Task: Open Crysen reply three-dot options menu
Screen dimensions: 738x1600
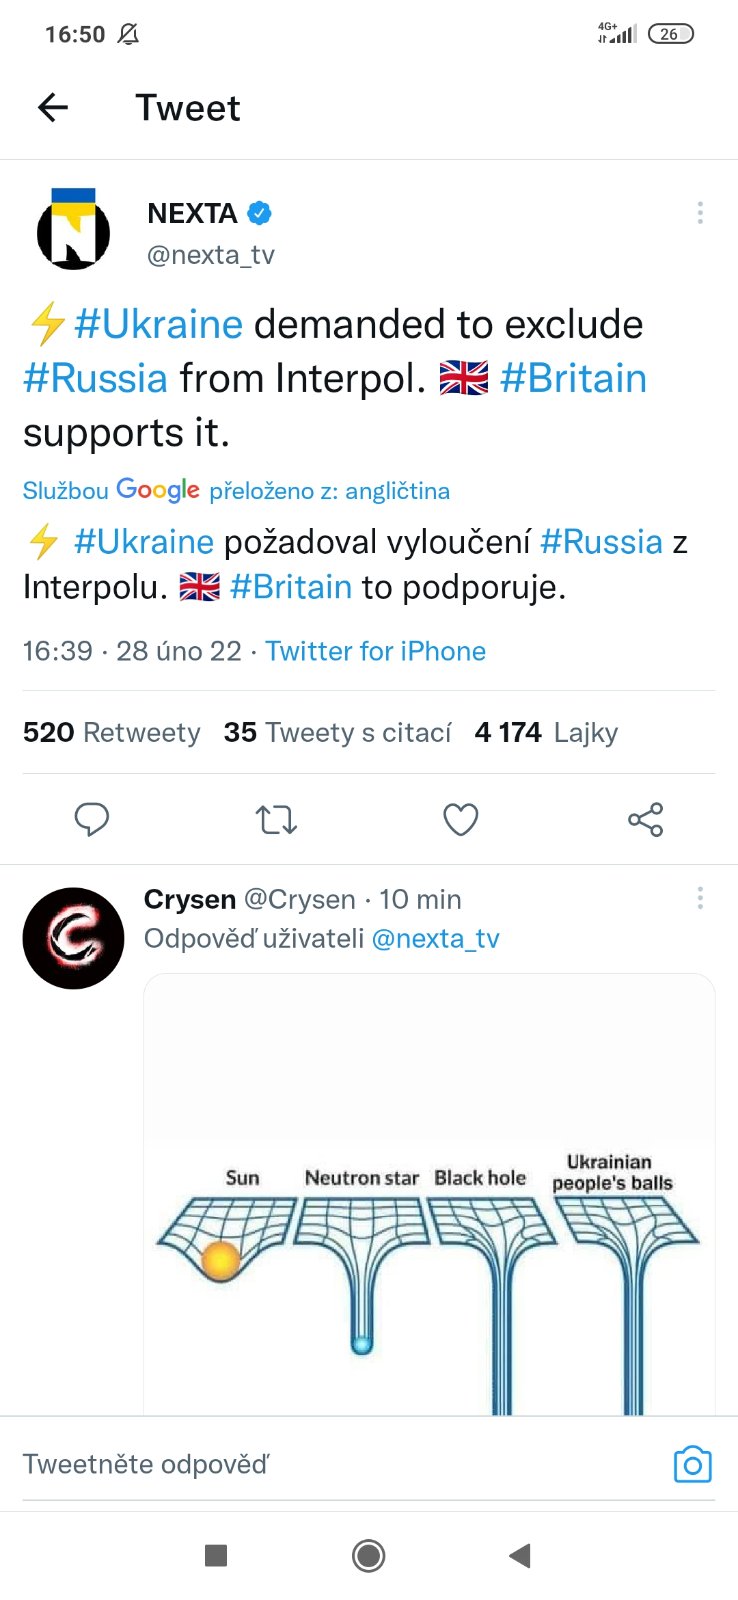Action: [700, 898]
